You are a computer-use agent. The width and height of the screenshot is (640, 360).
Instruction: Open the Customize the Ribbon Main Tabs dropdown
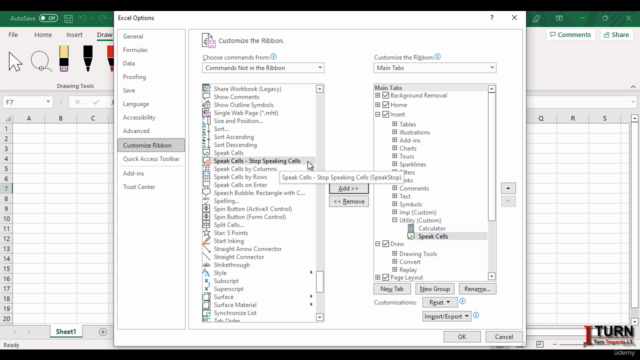pos(435,68)
